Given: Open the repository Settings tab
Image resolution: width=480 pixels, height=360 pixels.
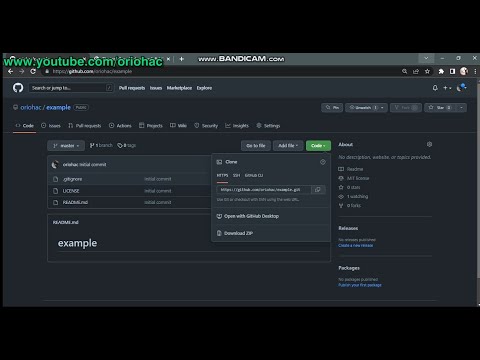Looking at the screenshot, I should point(268,126).
